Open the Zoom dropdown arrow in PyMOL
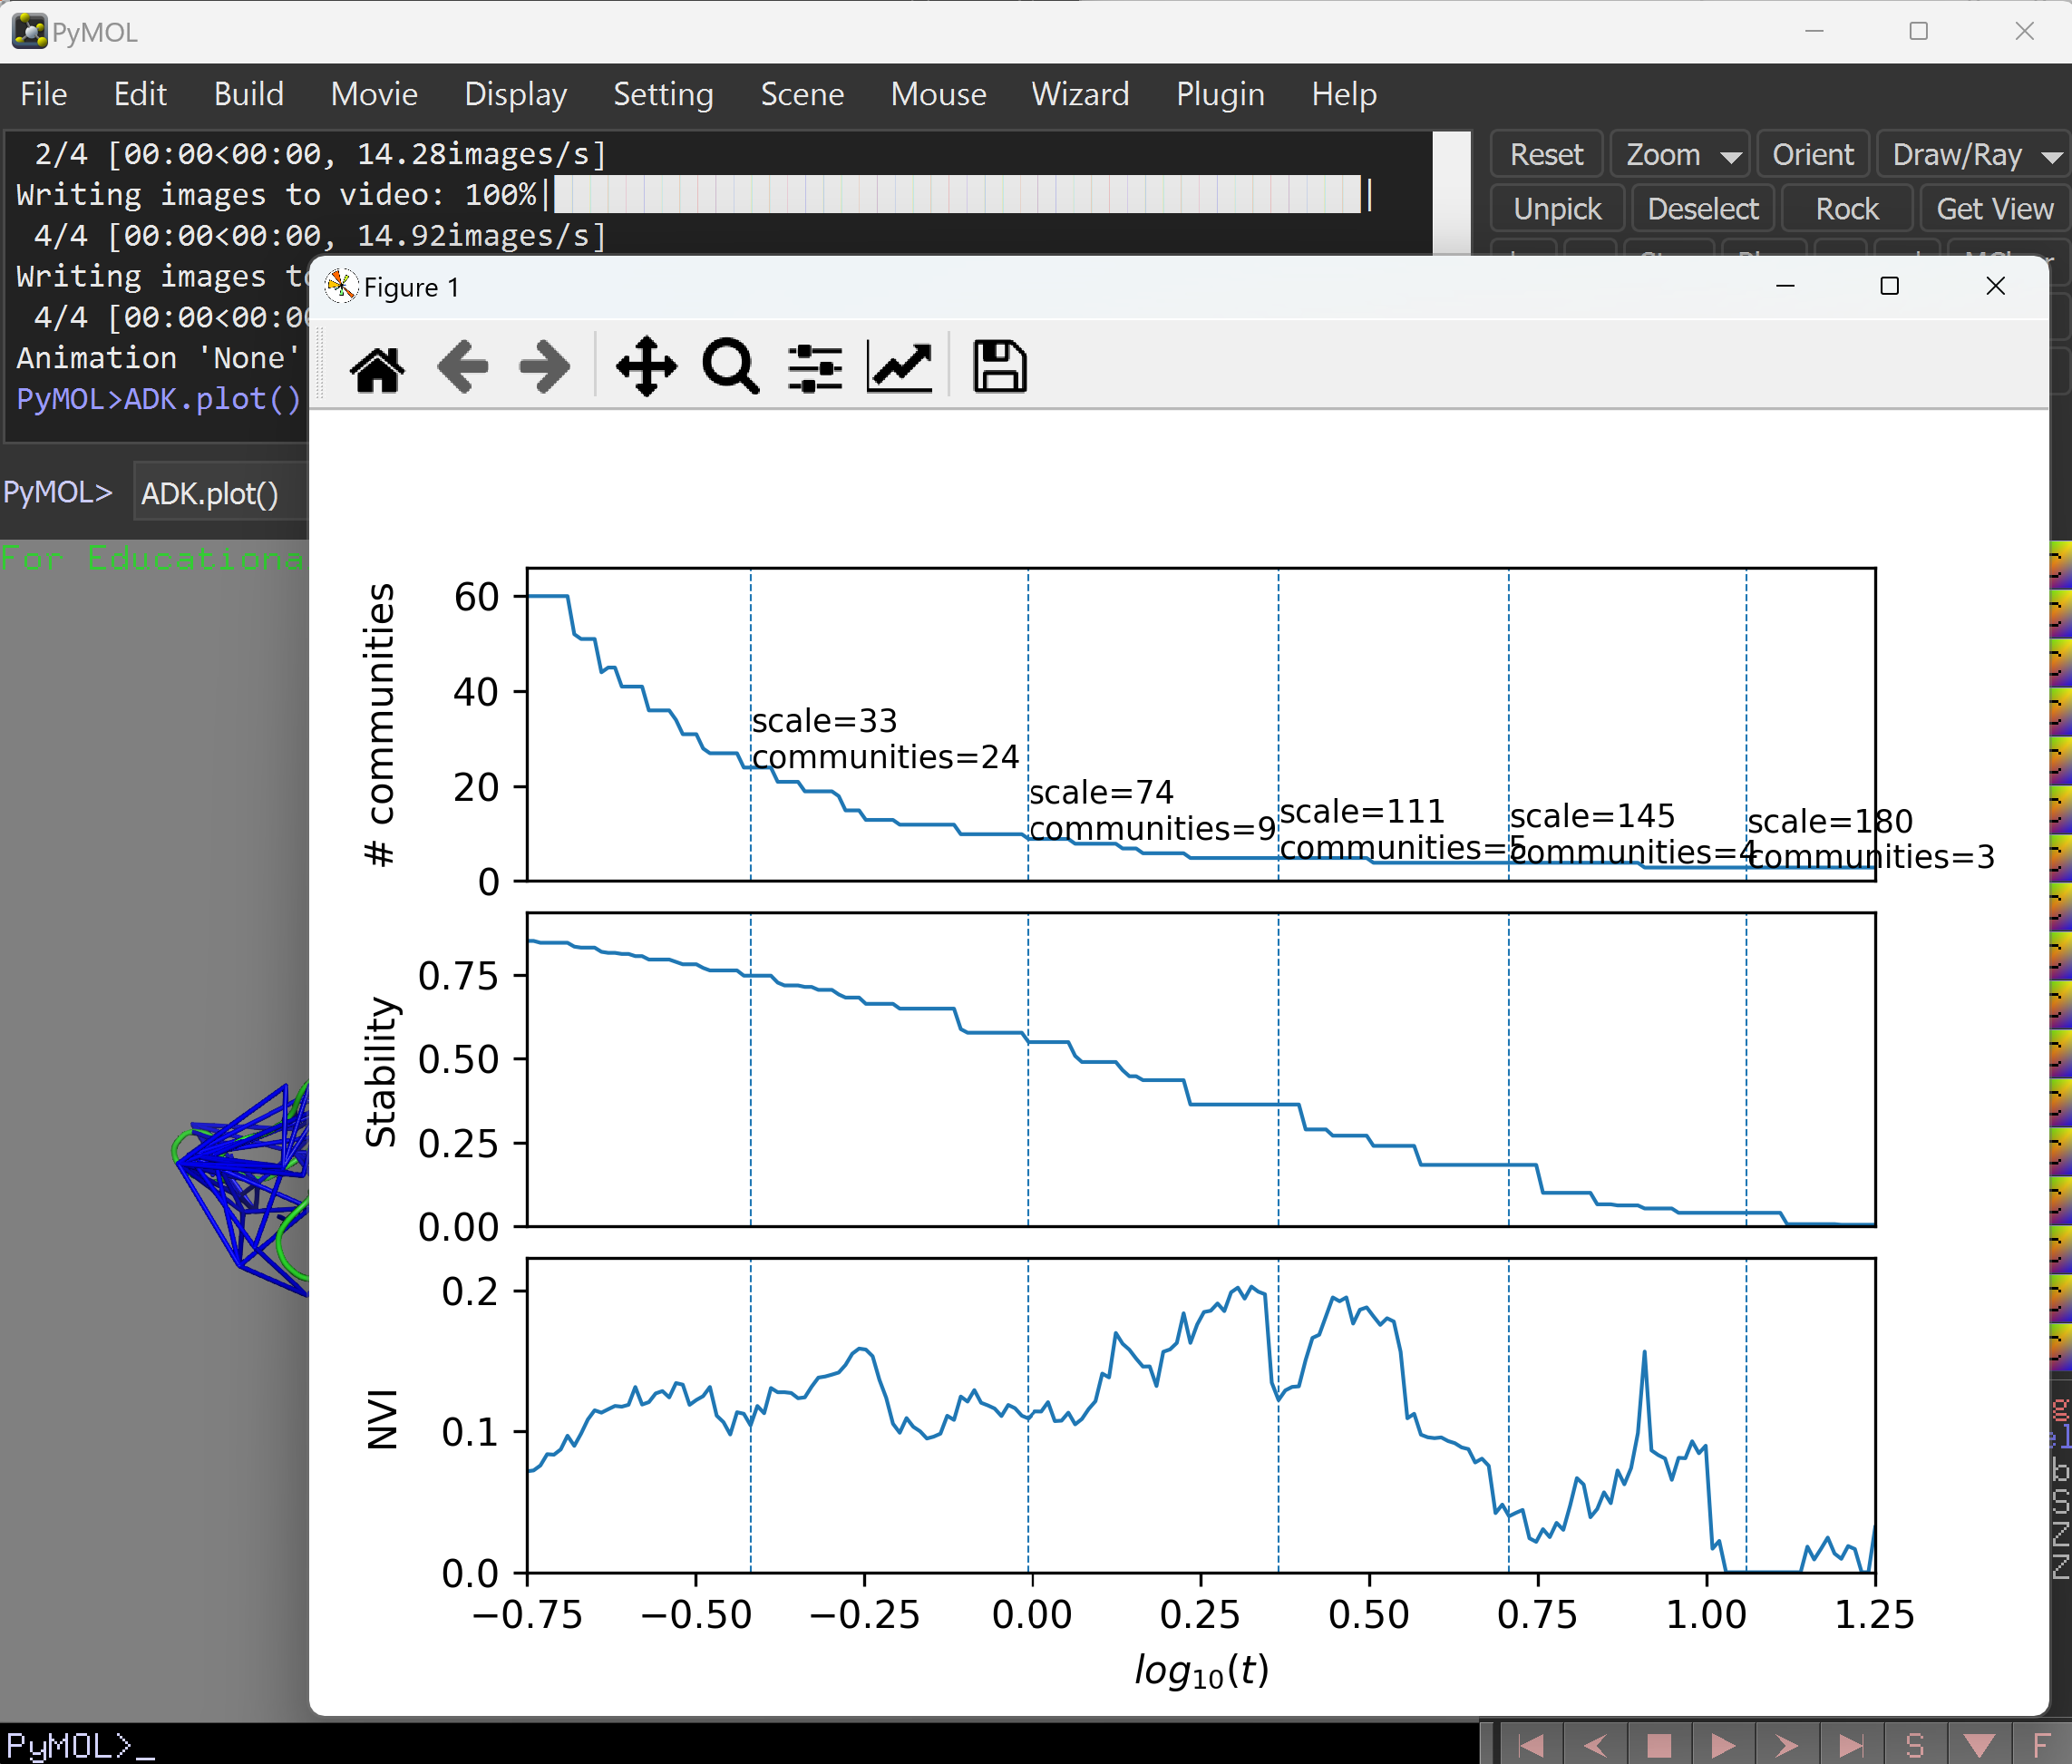This screenshot has width=2072, height=1764. (1731, 157)
